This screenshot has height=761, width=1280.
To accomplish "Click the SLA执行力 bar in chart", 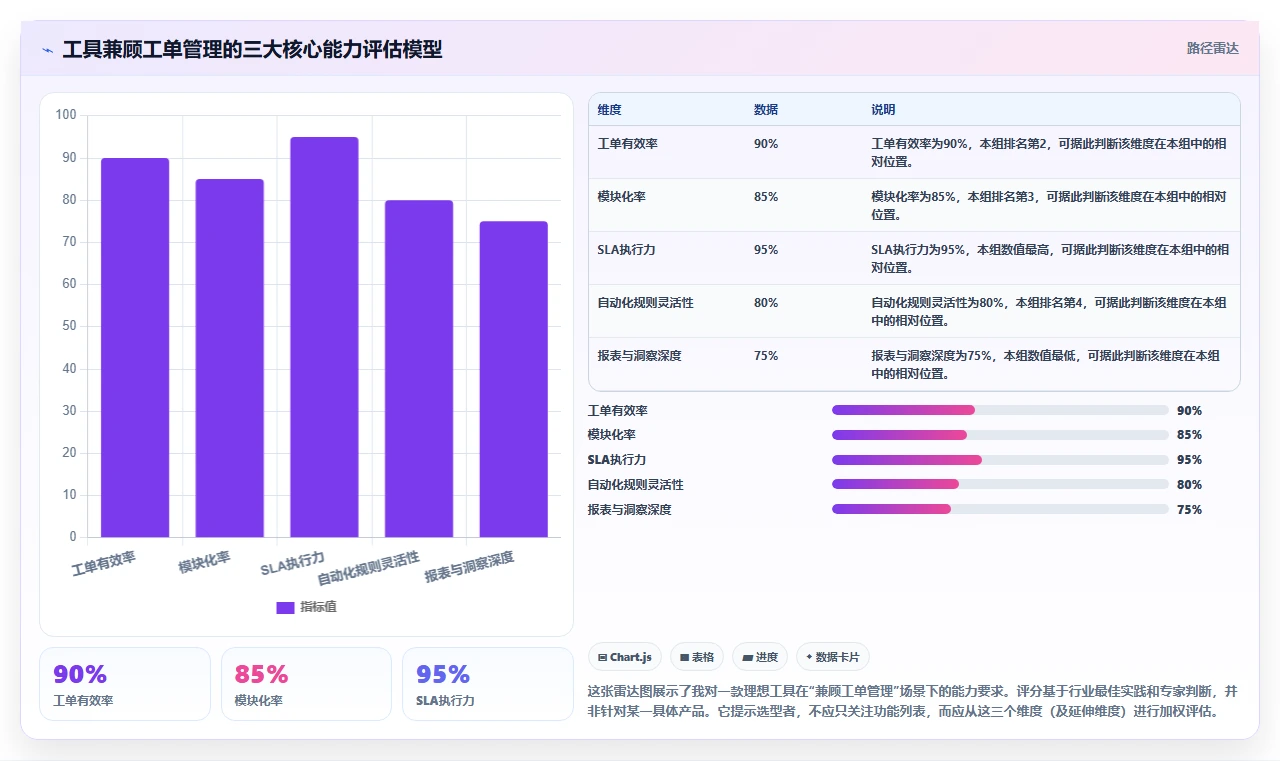I will [324, 337].
